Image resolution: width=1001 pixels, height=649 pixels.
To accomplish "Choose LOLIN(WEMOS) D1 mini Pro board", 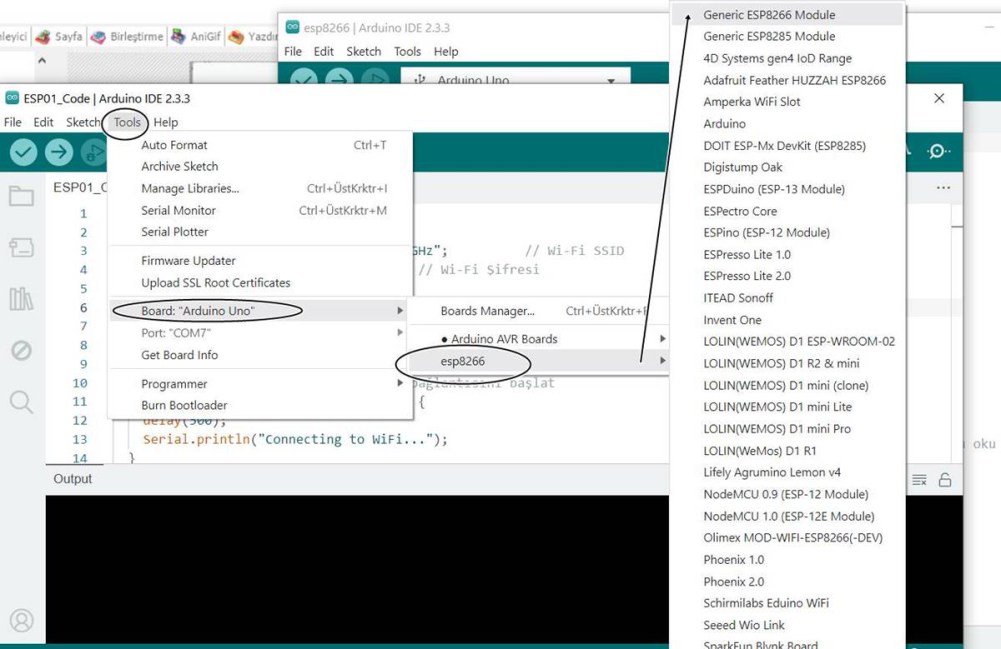I will click(788, 429).
